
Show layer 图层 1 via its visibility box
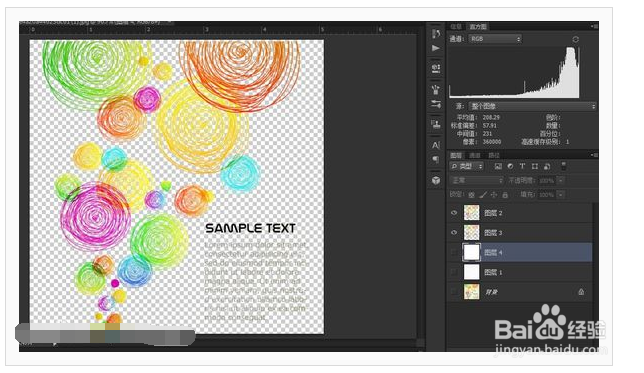[x=454, y=272]
